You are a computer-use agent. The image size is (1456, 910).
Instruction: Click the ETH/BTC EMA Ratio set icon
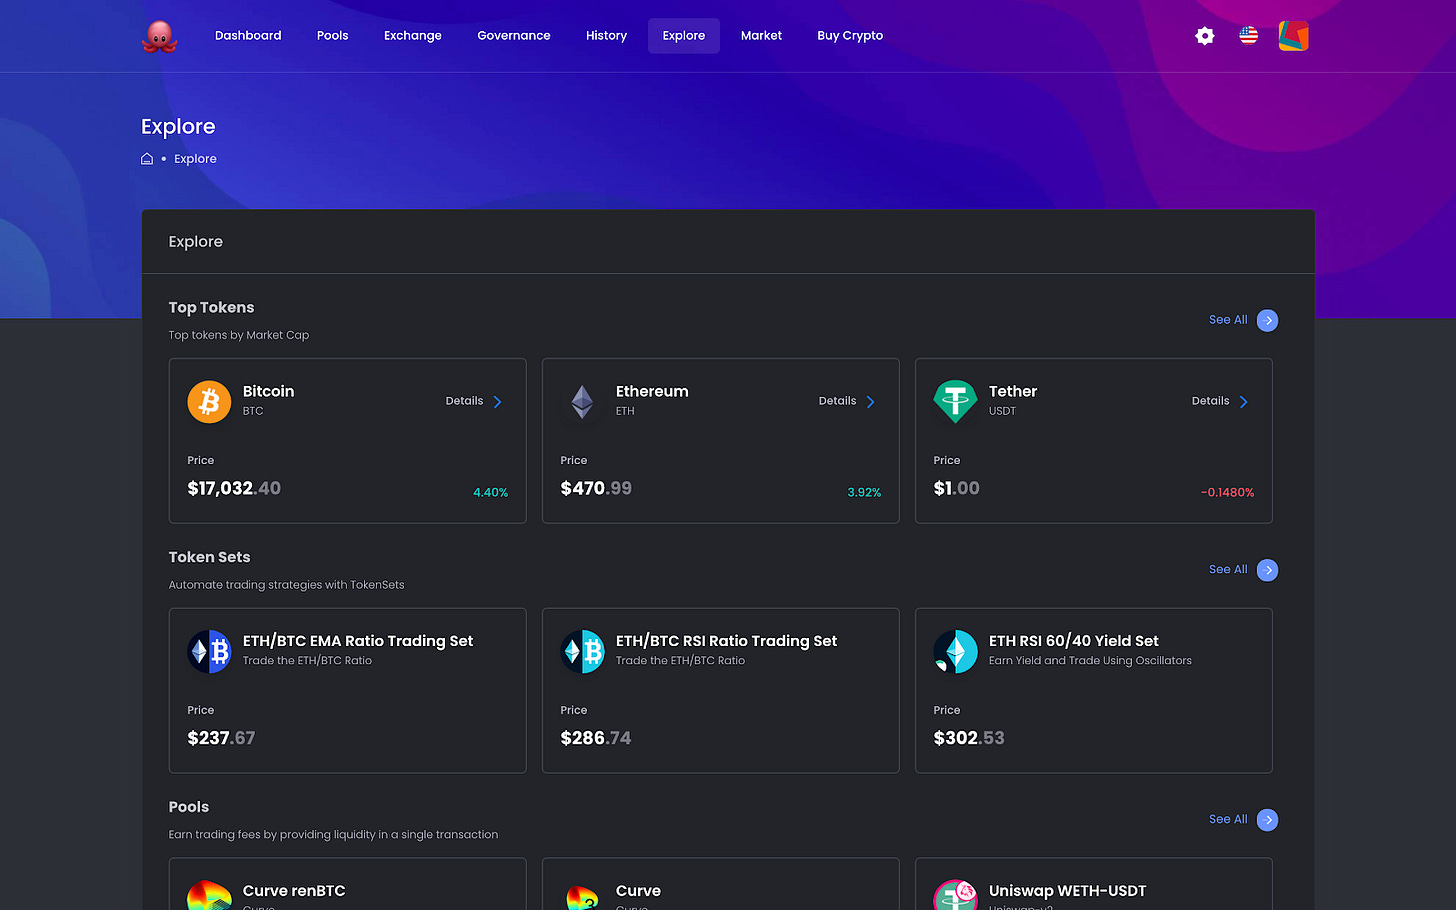click(x=209, y=651)
